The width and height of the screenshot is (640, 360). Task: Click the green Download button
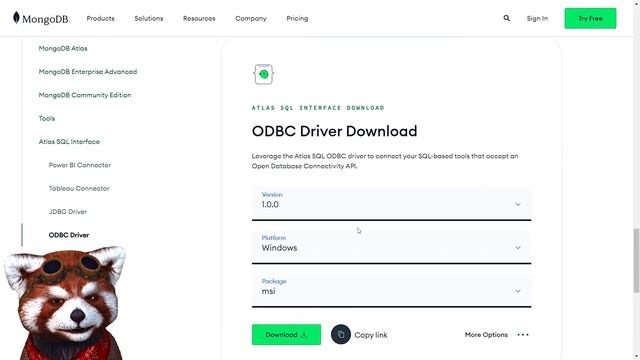(x=286, y=335)
